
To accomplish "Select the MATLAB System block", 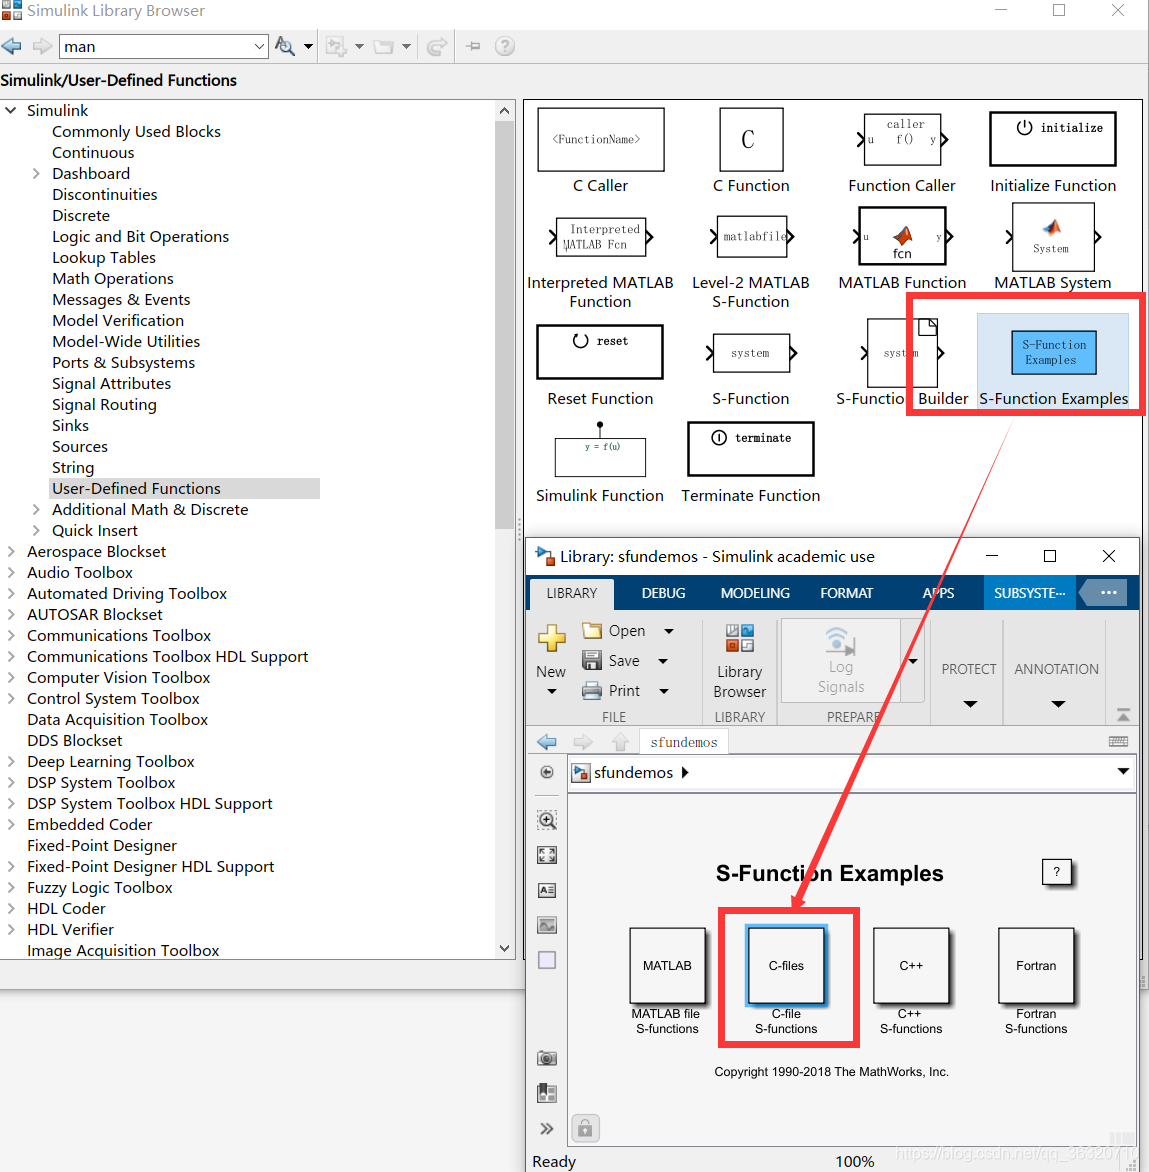I will (x=1053, y=237).
